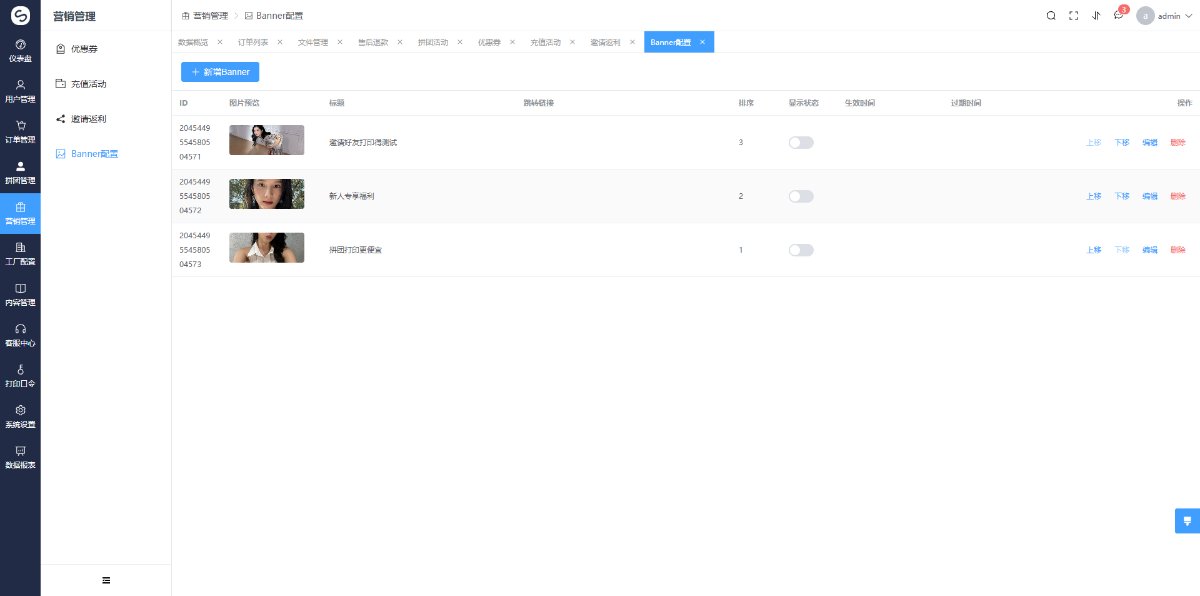Open 订单管理 from the left rail

pyautogui.click(x=20, y=132)
